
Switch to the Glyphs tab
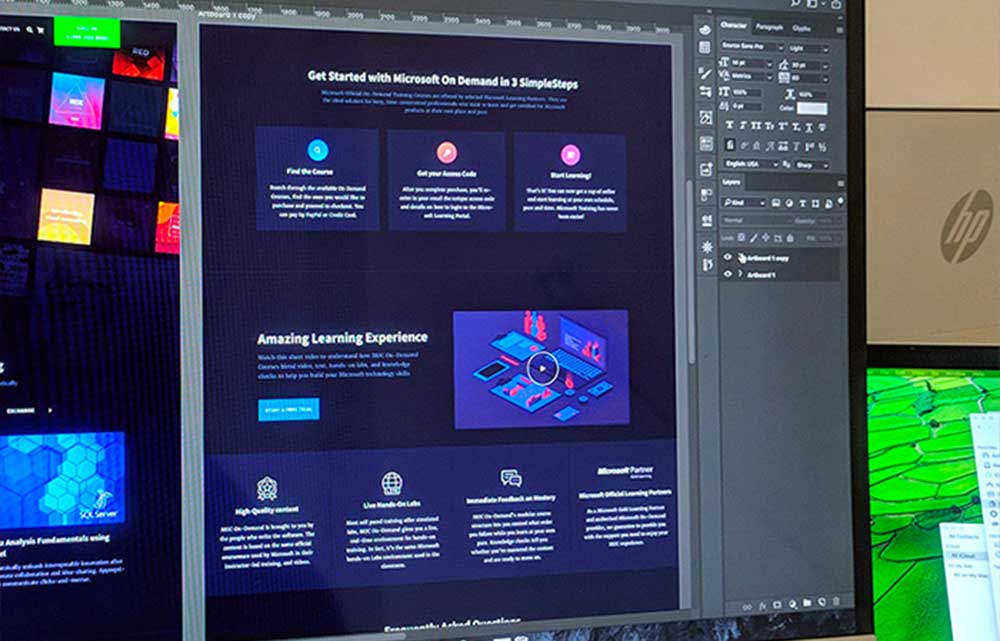coord(802,29)
